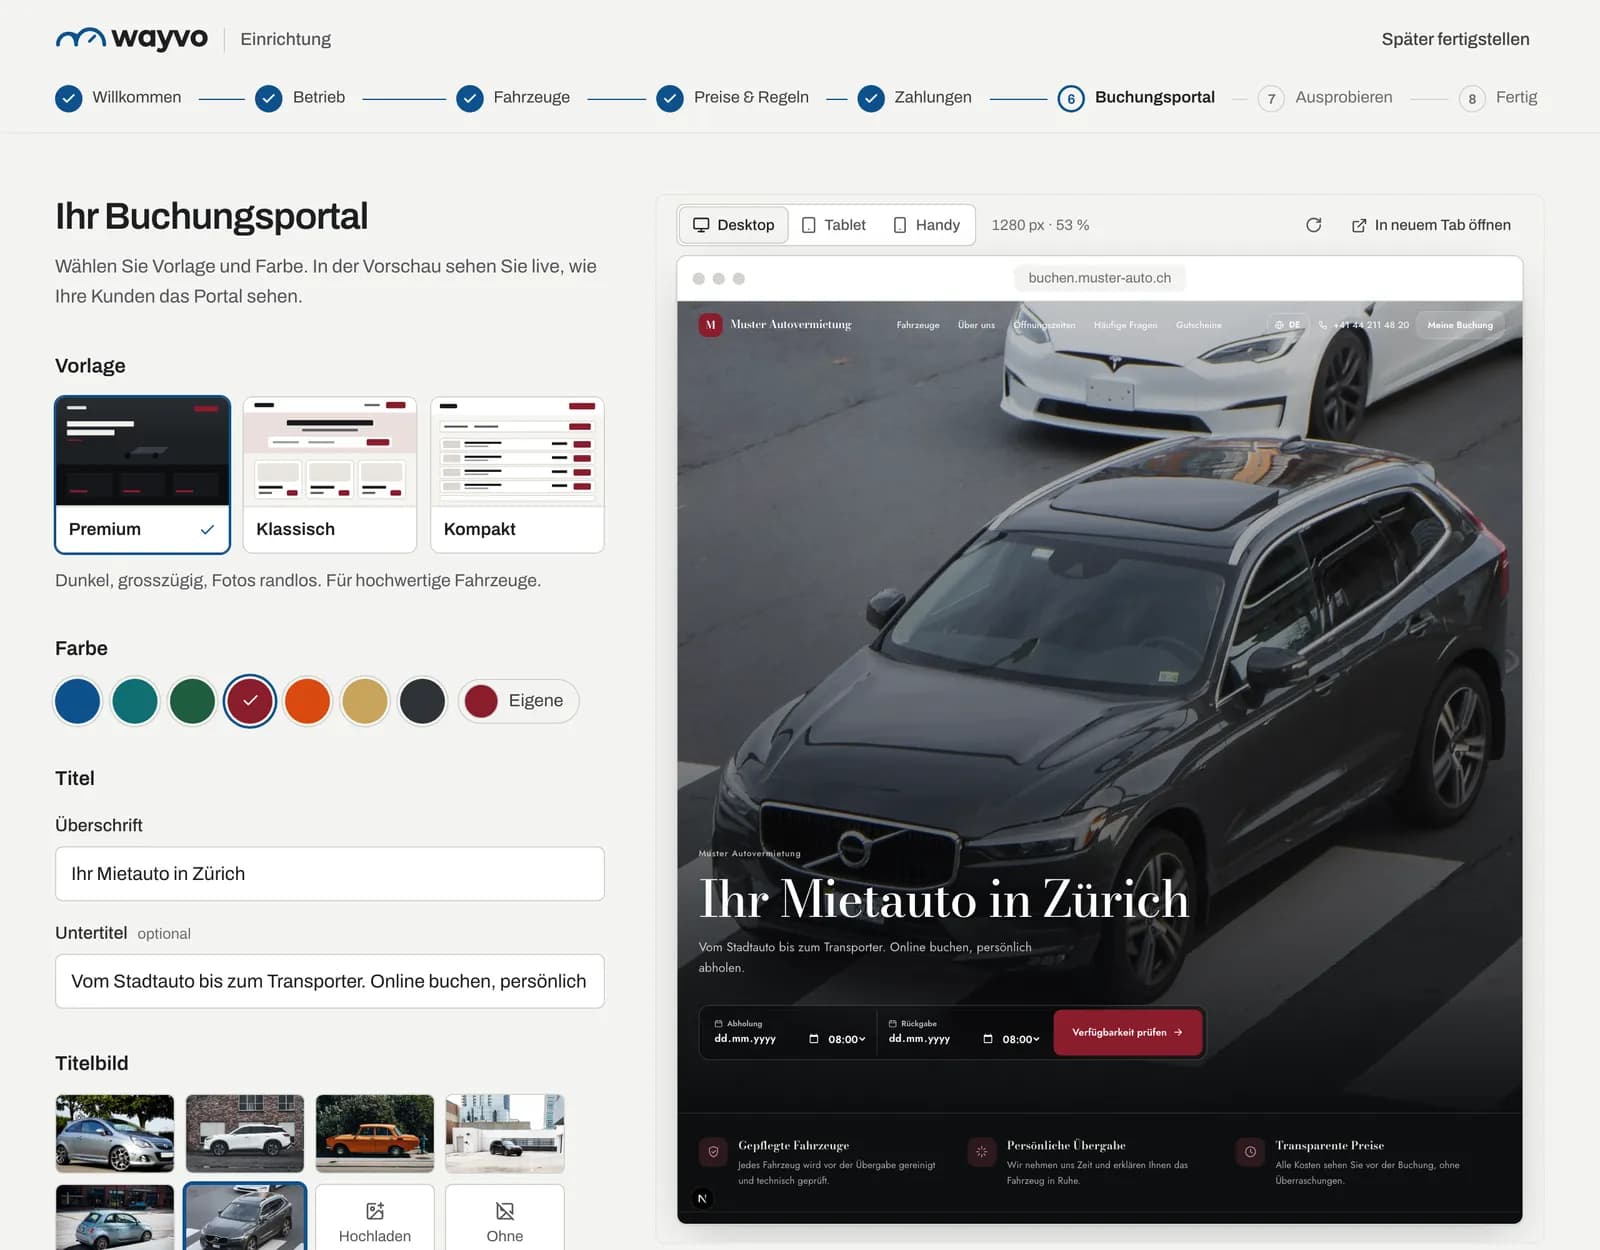The height and width of the screenshot is (1250, 1600).
Task: Choose the green color swatch
Action: [192, 701]
